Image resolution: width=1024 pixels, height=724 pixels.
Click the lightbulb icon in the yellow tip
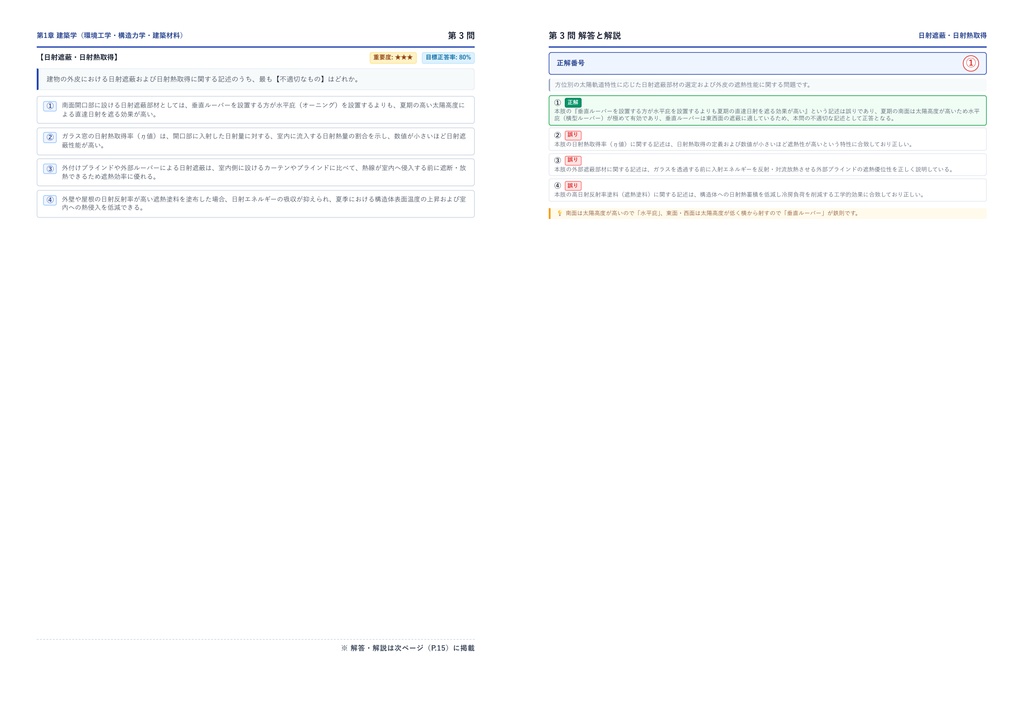coord(559,213)
